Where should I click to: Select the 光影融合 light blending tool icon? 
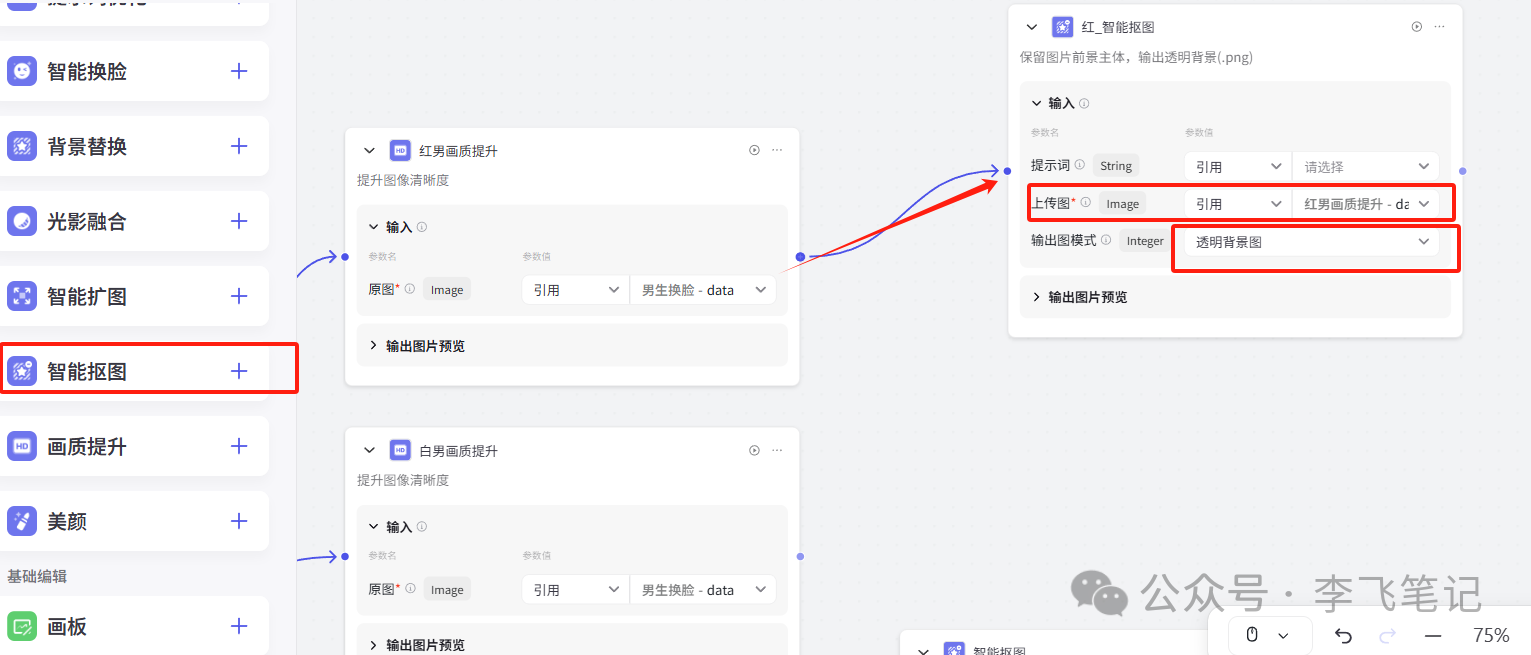[22, 221]
